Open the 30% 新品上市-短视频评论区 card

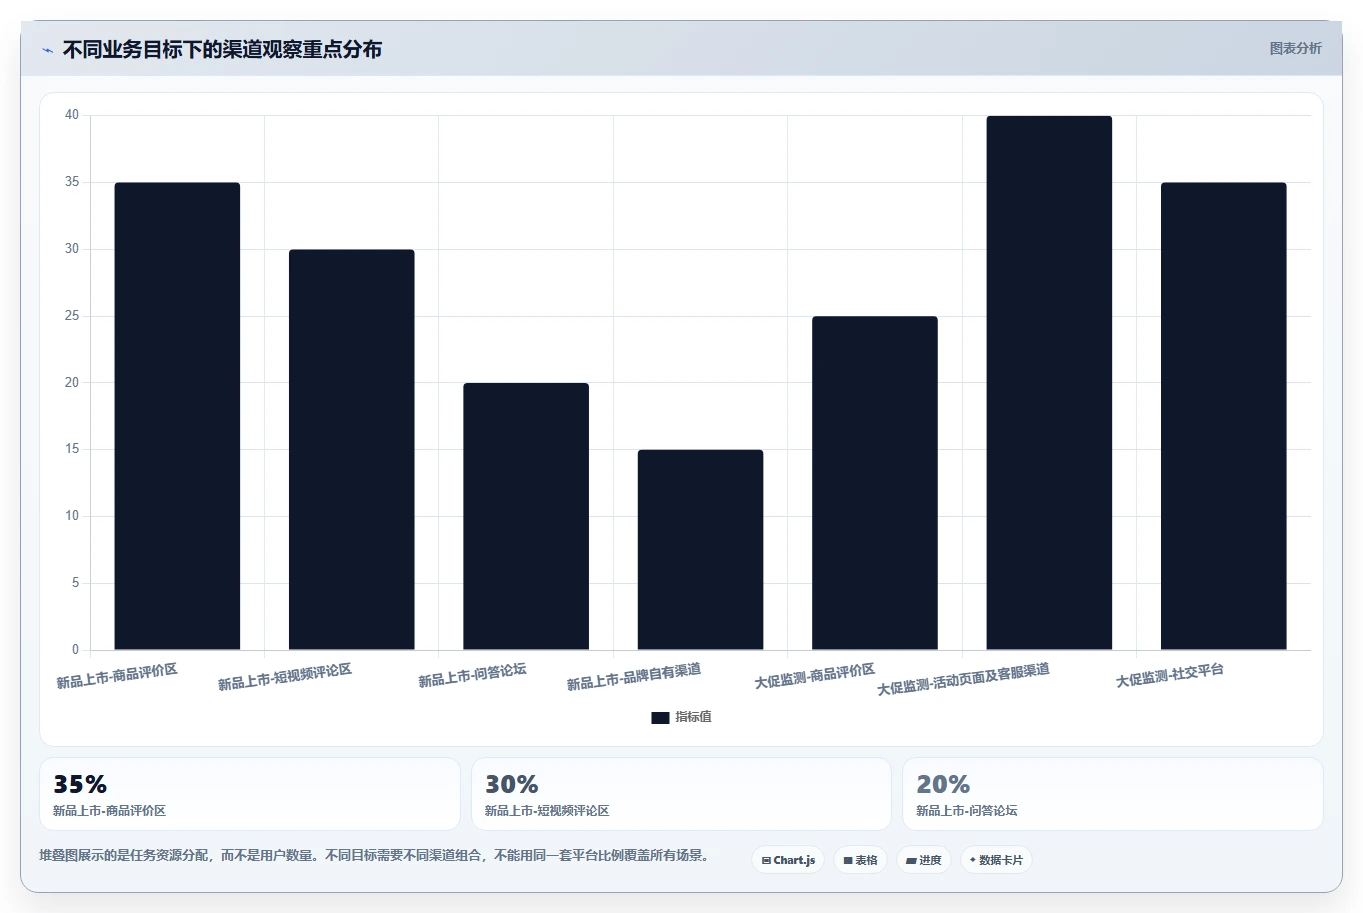coord(681,794)
